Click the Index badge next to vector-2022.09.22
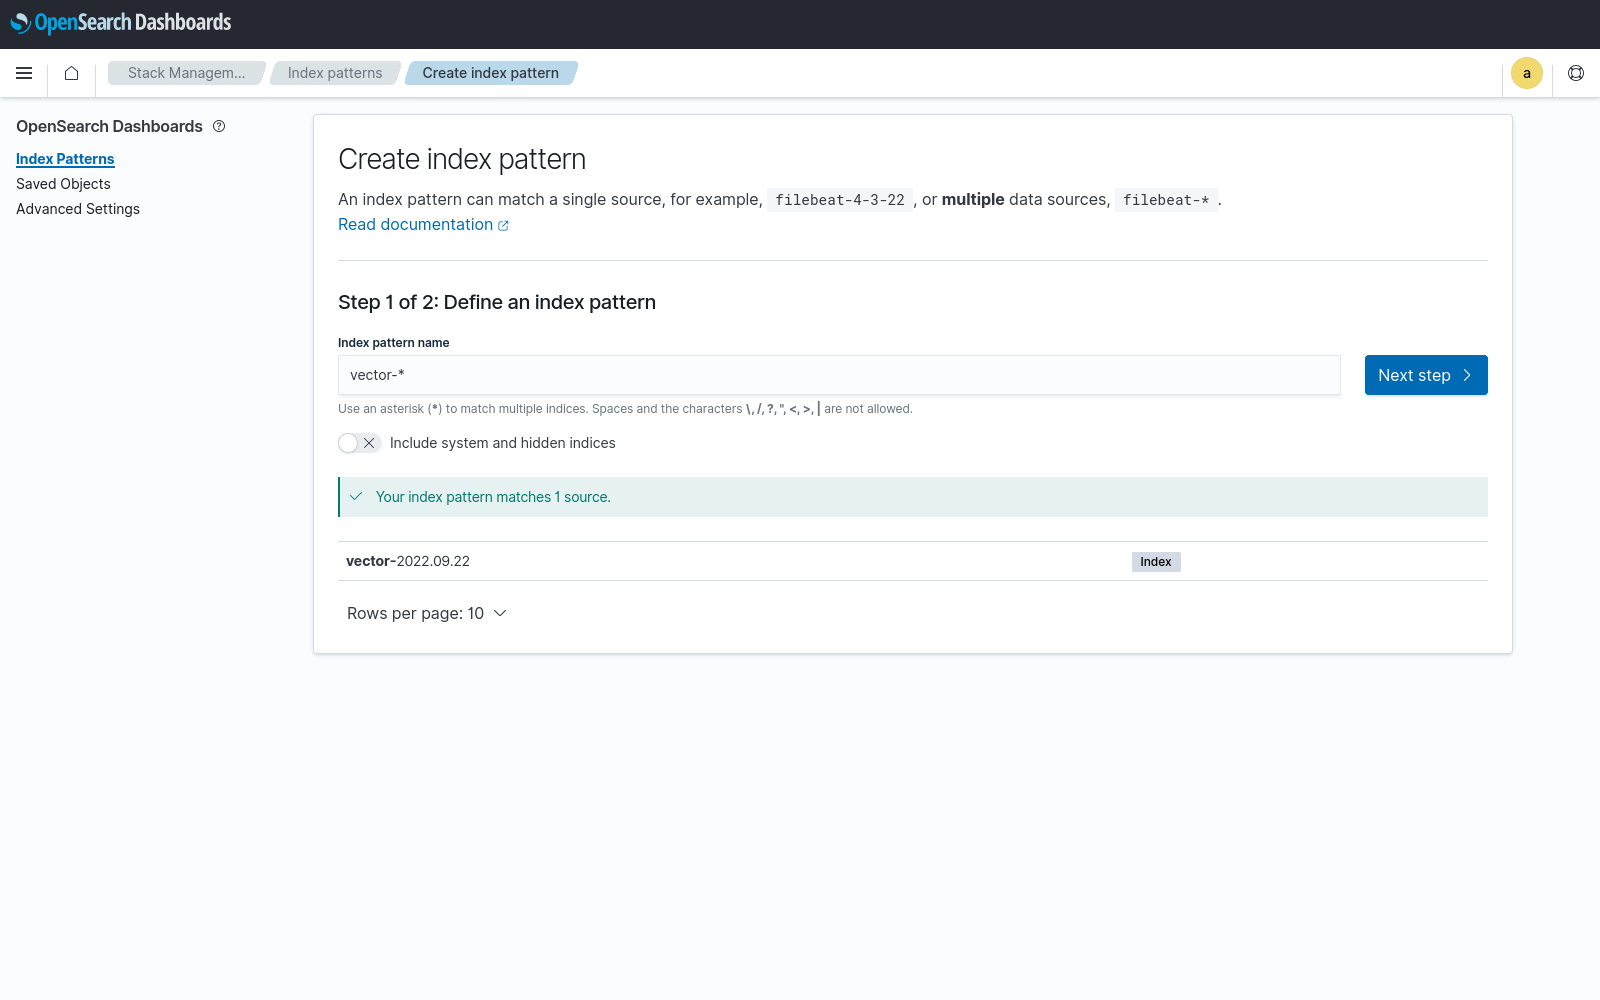The width and height of the screenshot is (1600, 1000). pyautogui.click(x=1155, y=561)
